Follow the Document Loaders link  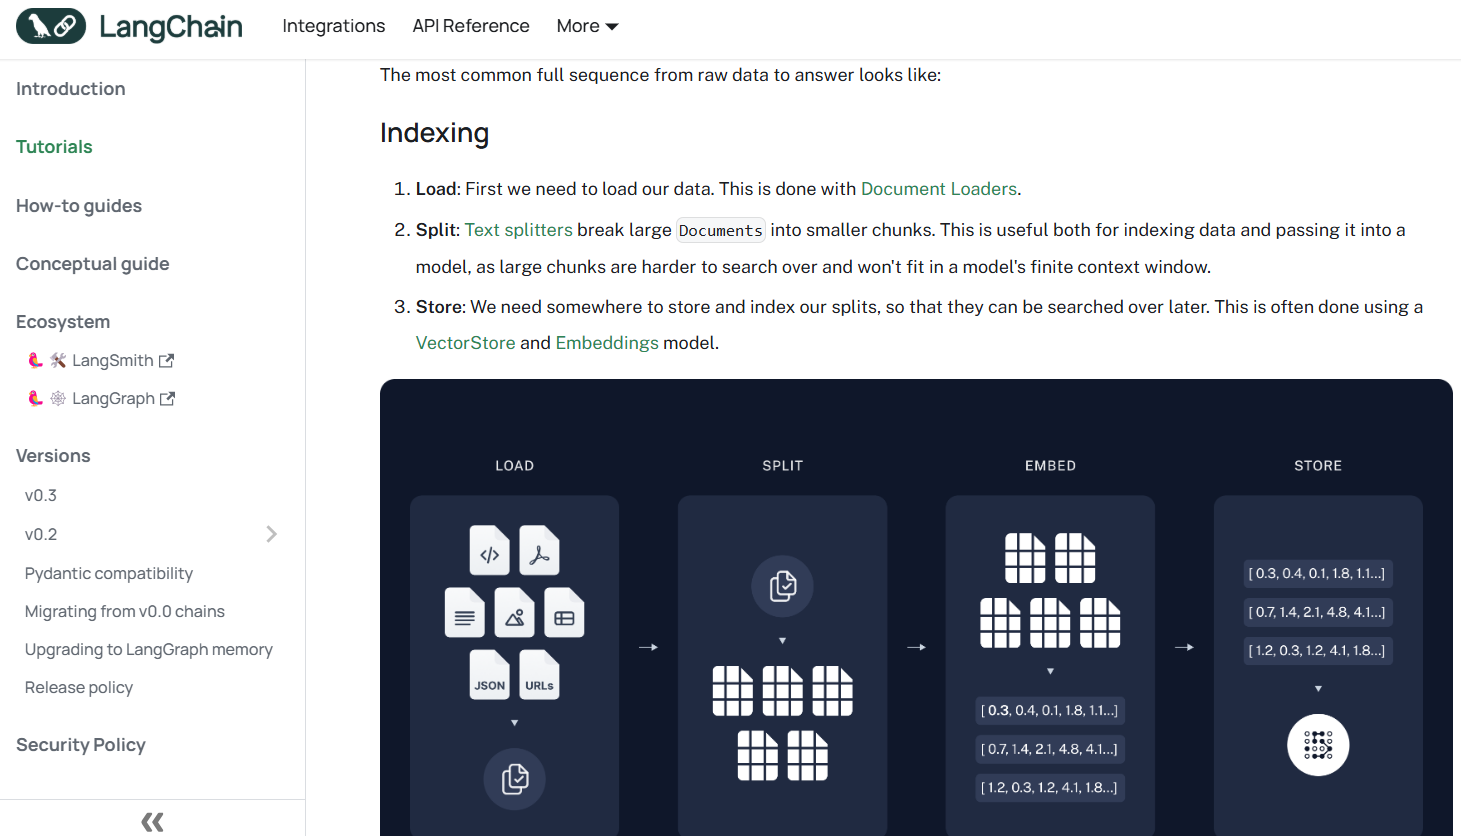click(939, 189)
